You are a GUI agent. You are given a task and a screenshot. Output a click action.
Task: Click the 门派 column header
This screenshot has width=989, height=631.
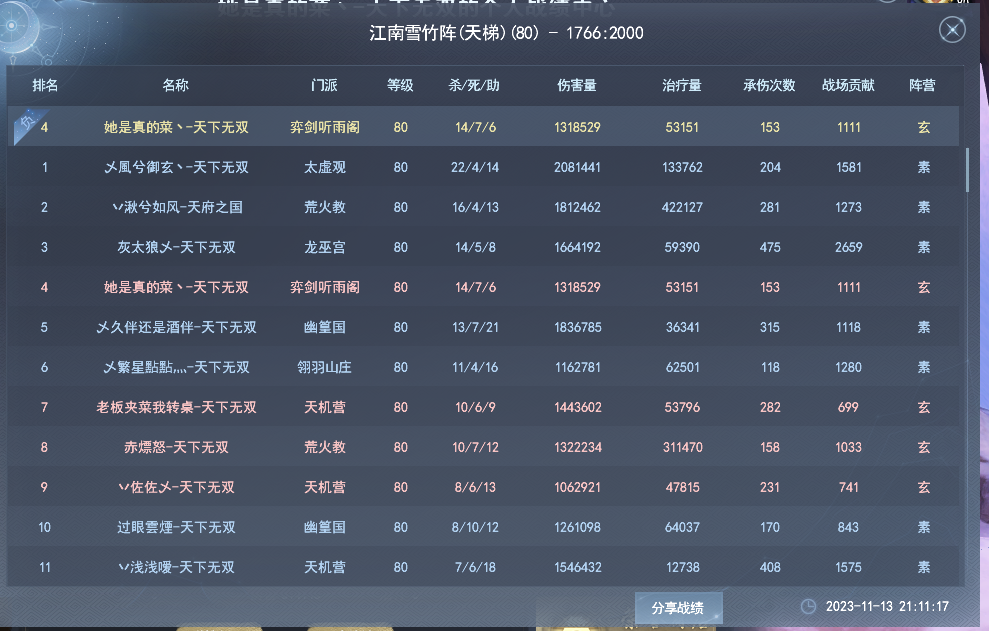coord(324,85)
